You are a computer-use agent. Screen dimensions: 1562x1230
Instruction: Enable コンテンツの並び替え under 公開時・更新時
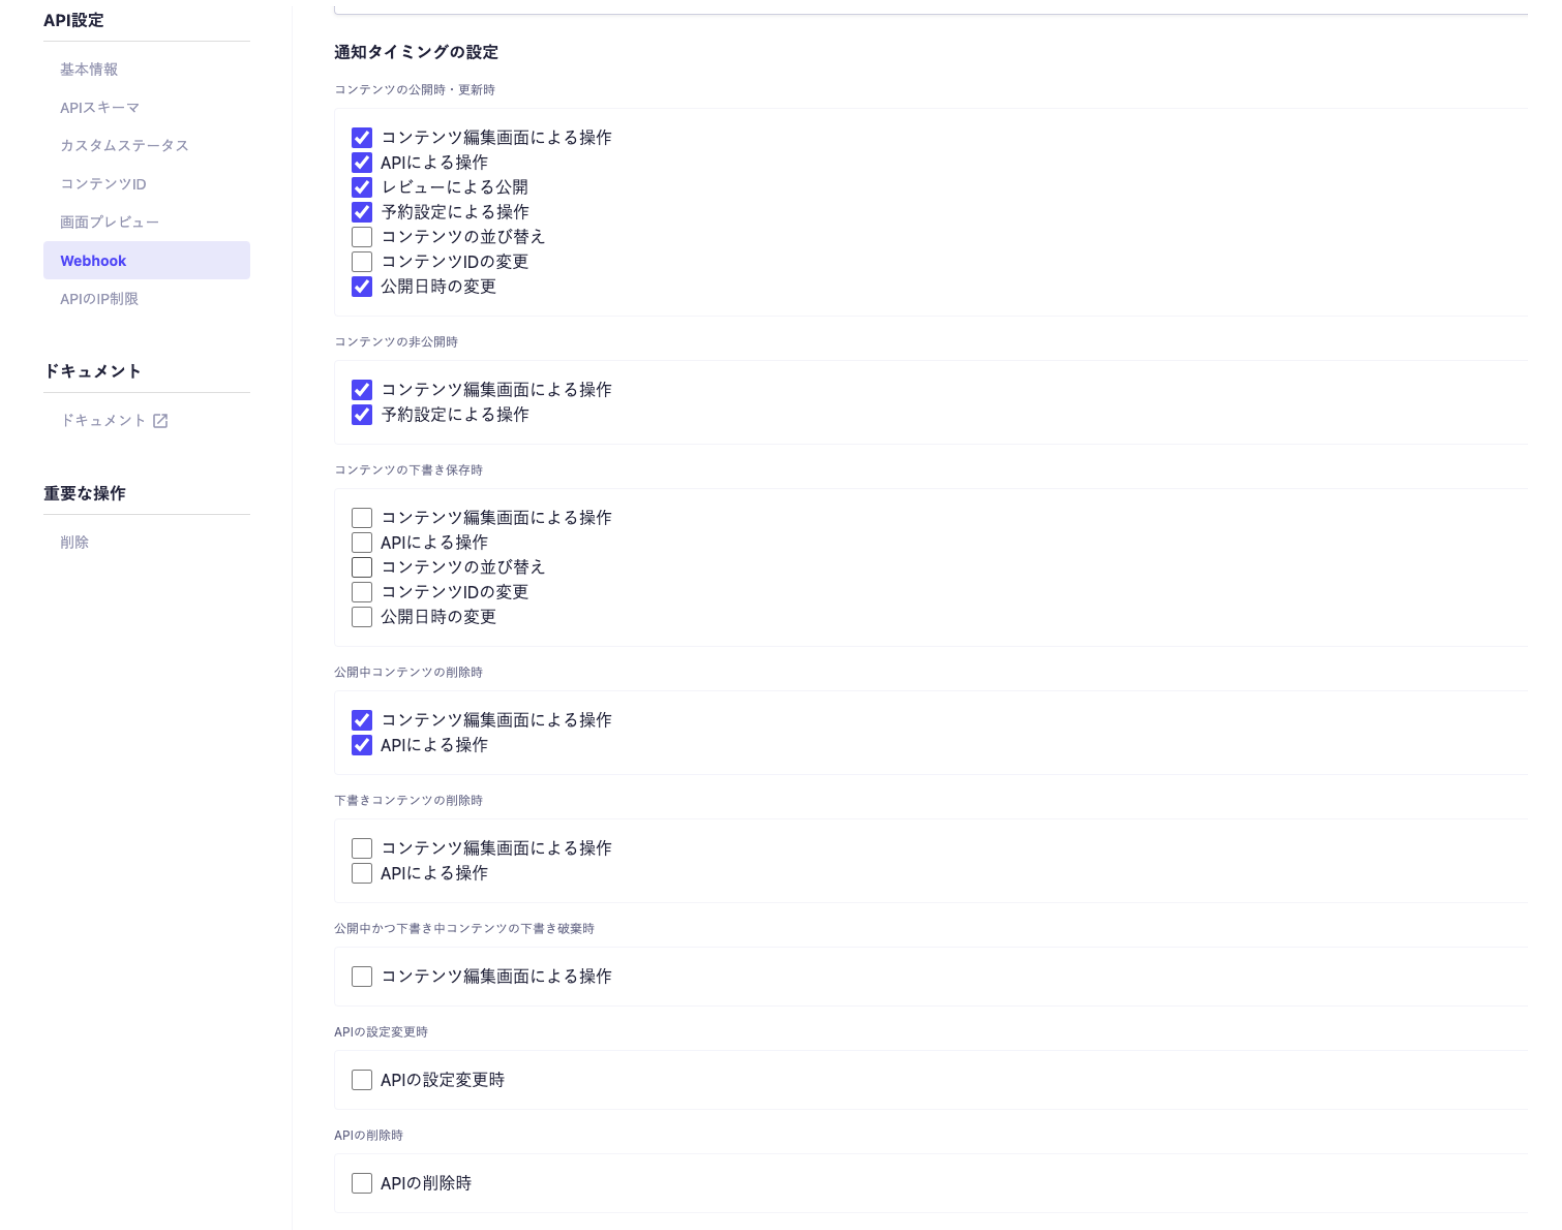[x=362, y=237]
